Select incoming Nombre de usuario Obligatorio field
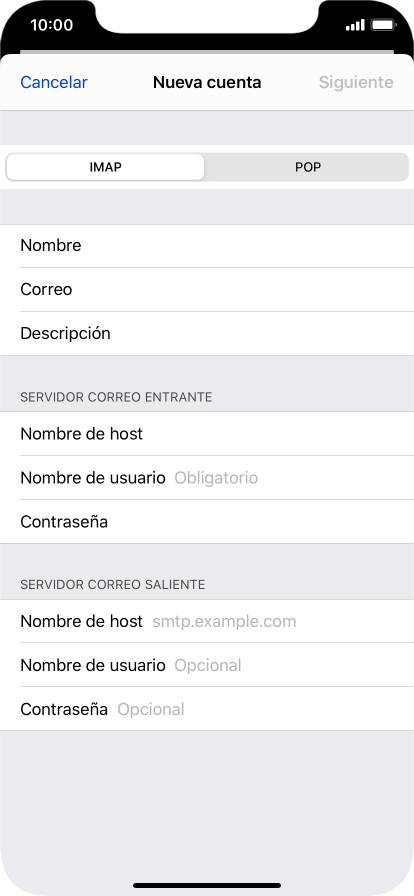This screenshot has width=414, height=896. 207,478
